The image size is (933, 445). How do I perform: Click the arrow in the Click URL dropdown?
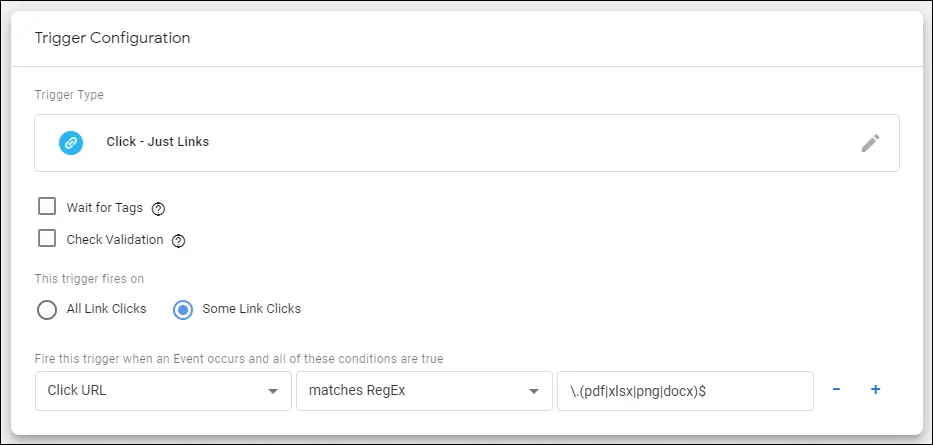(273, 391)
